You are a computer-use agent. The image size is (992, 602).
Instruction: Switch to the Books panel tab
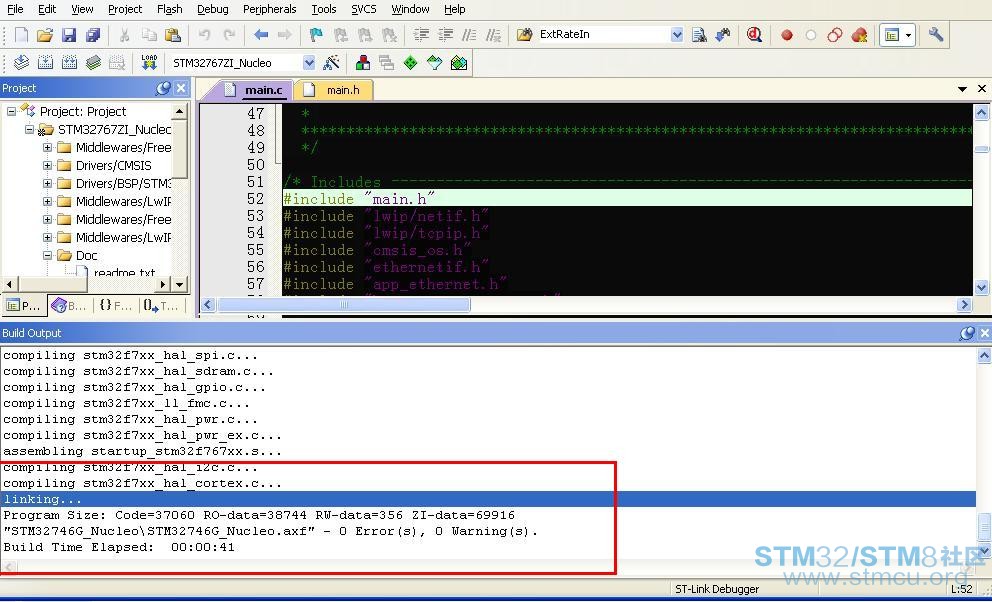pyautogui.click(x=69, y=306)
